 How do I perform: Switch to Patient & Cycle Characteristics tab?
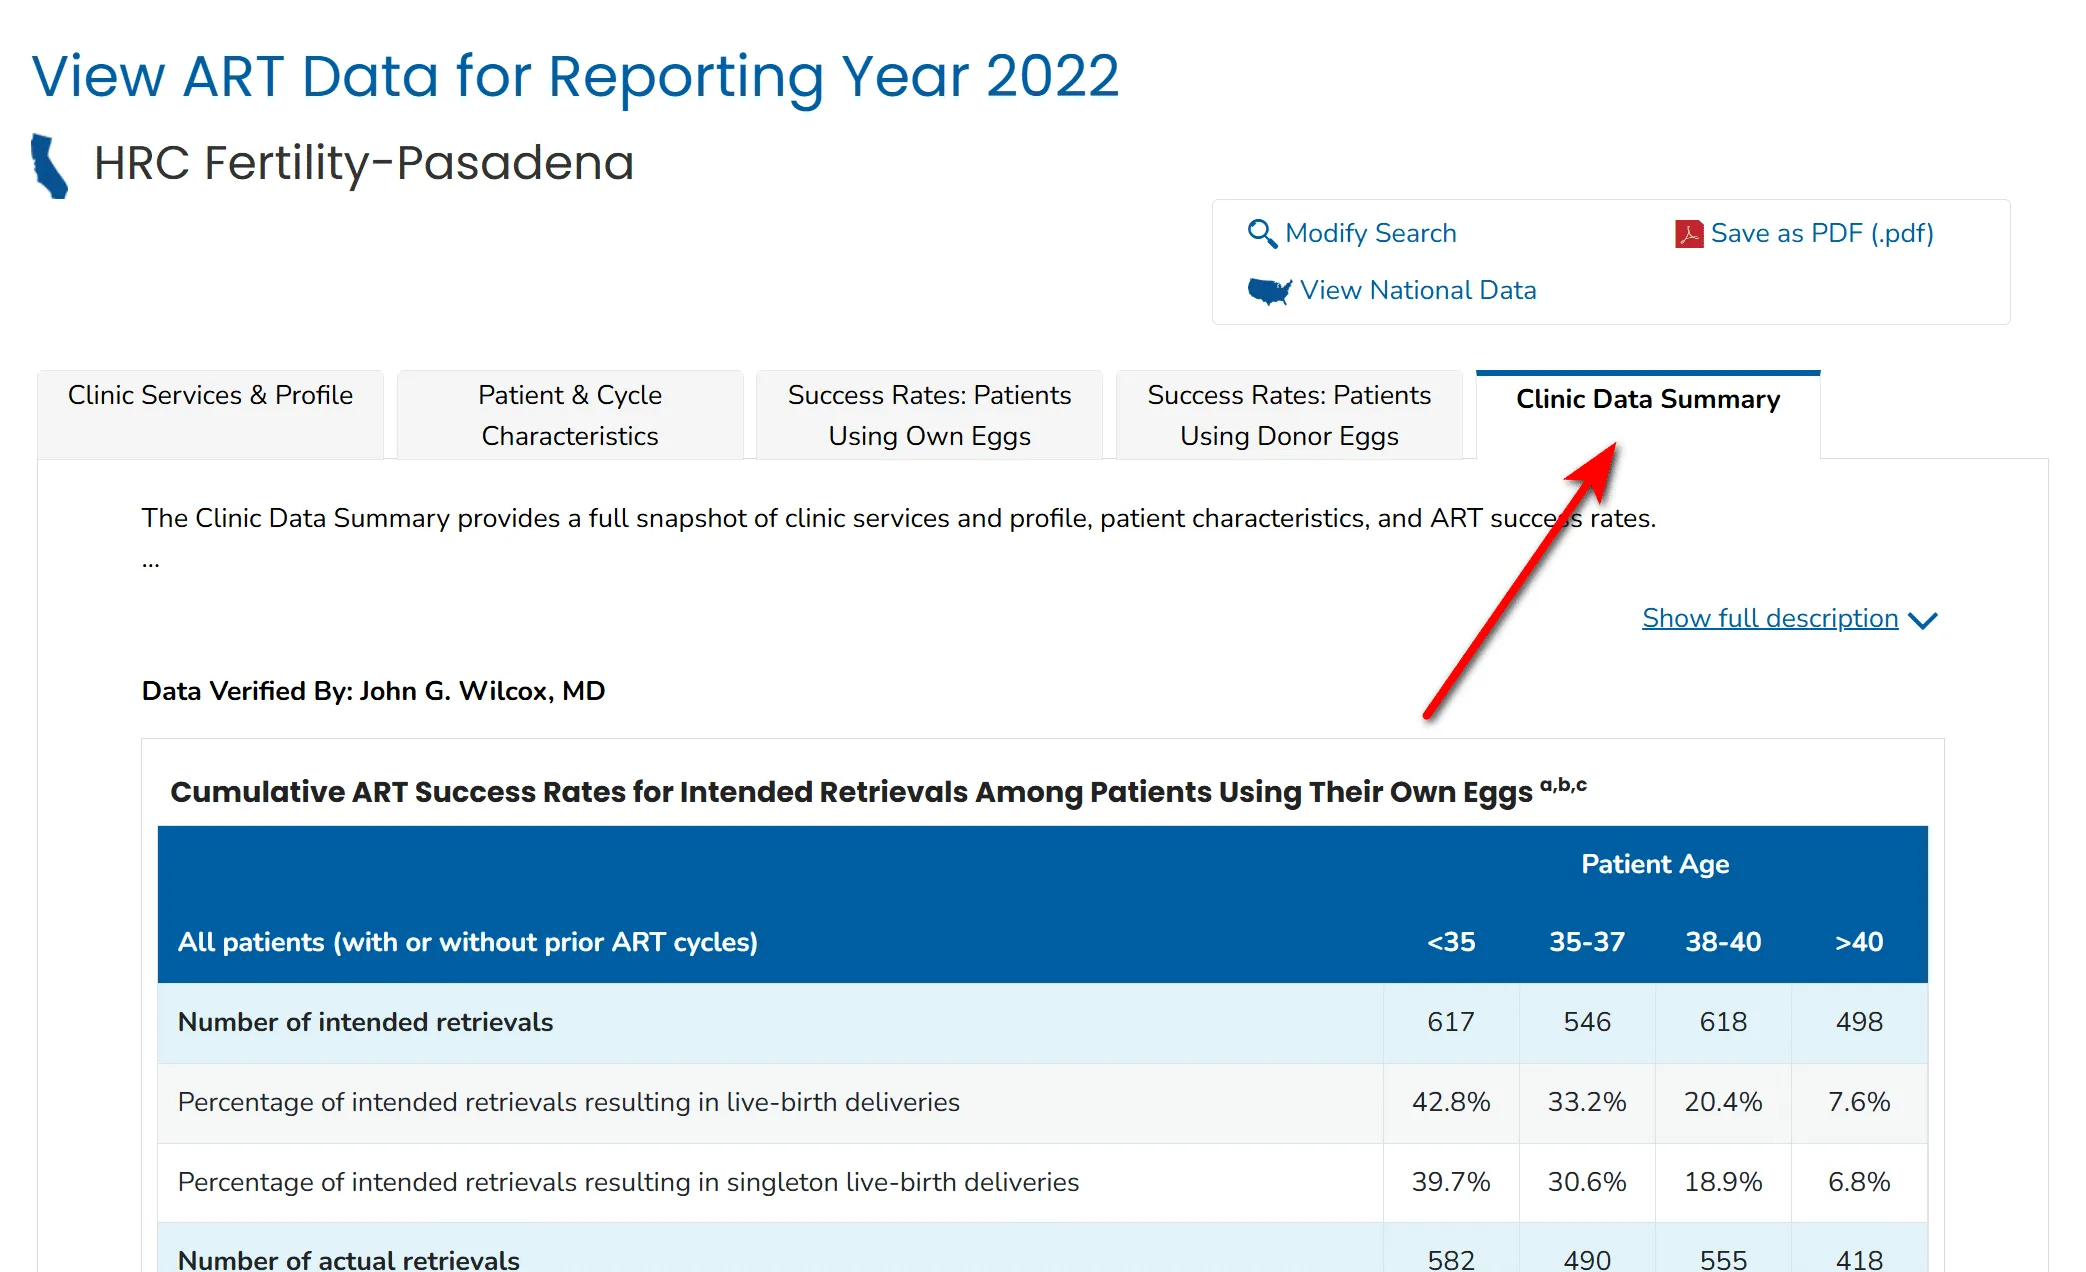(570, 415)
